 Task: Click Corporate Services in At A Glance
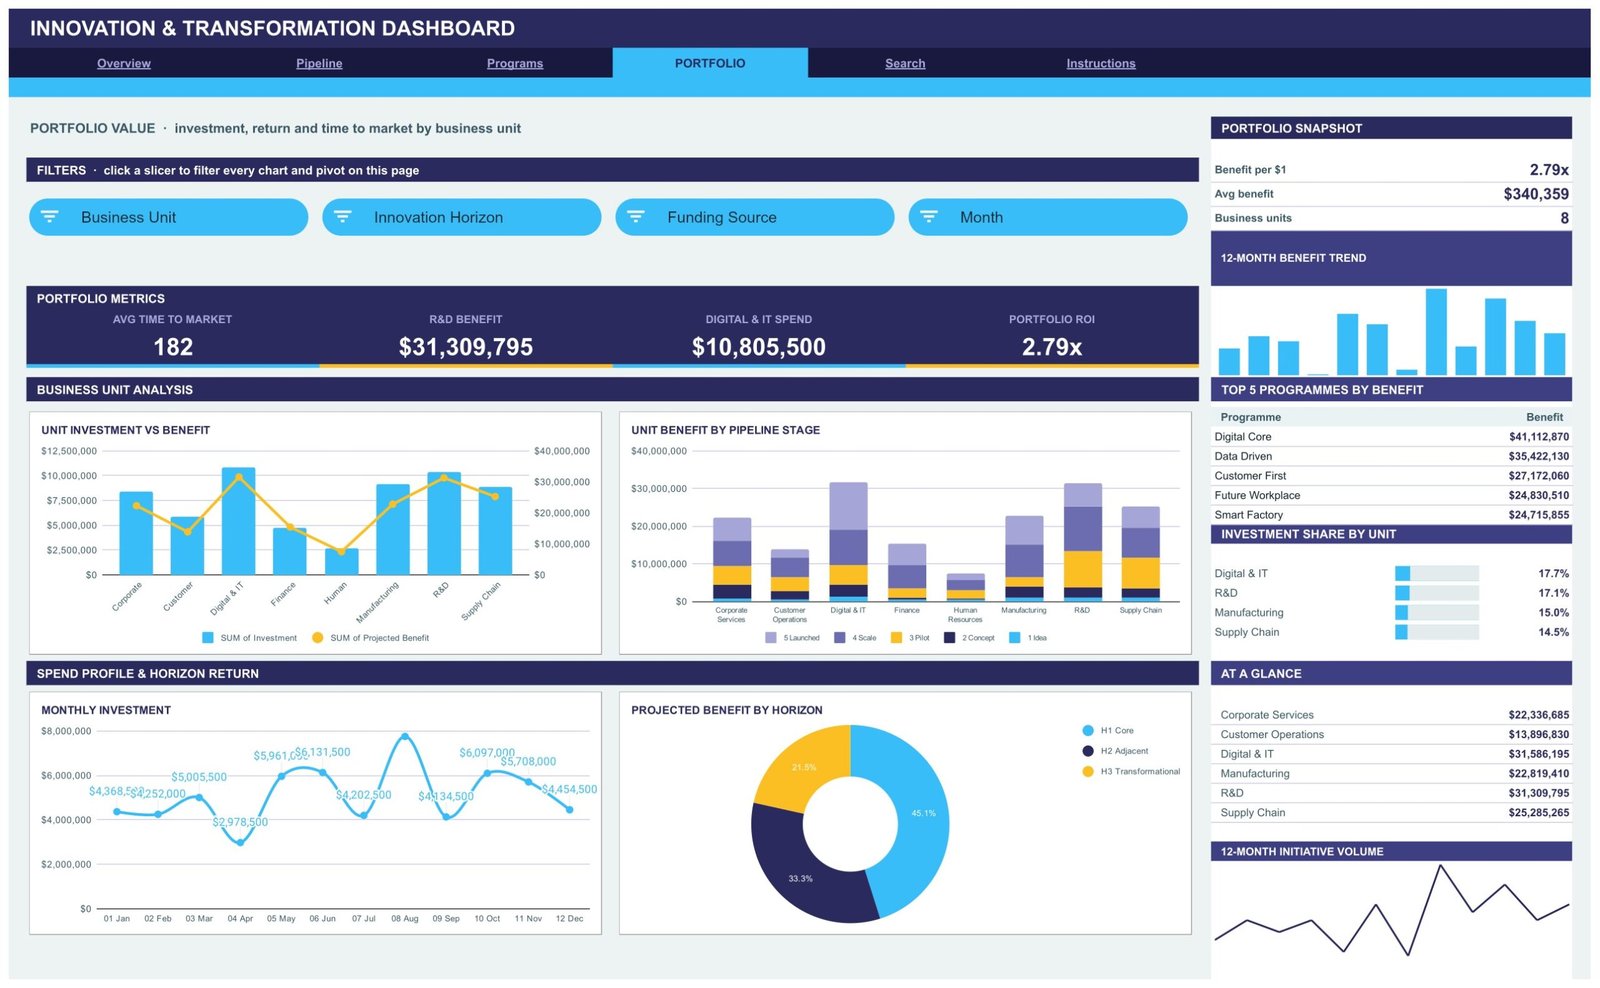(1267, 715)
